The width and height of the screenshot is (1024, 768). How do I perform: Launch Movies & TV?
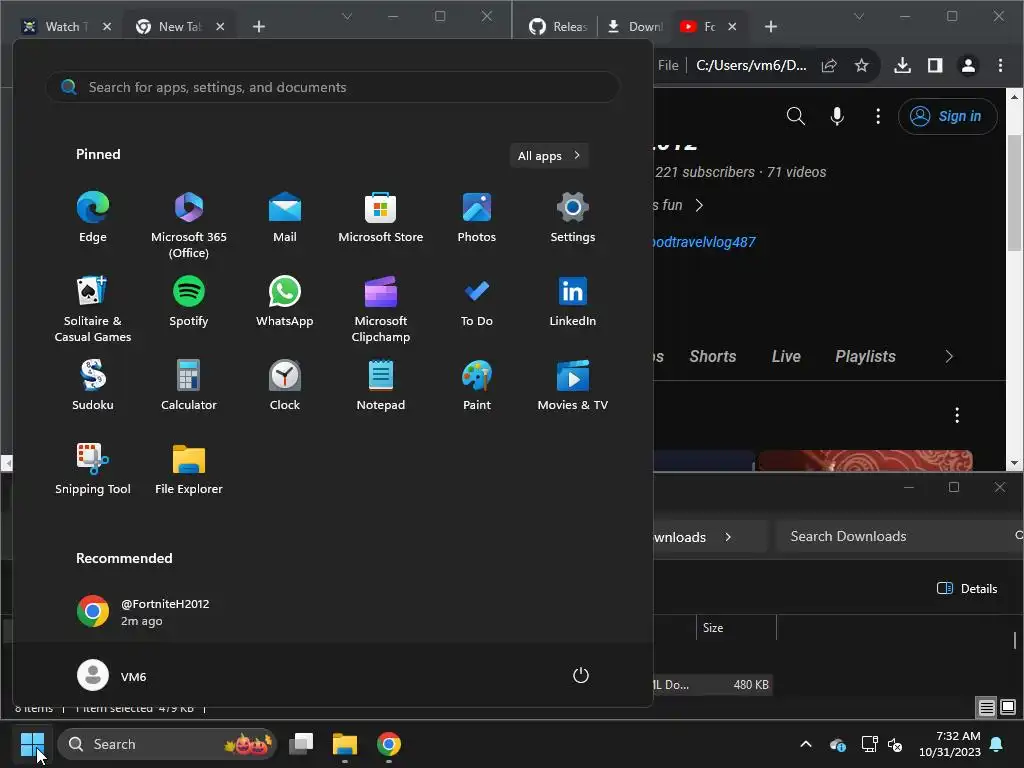[573, 385]
